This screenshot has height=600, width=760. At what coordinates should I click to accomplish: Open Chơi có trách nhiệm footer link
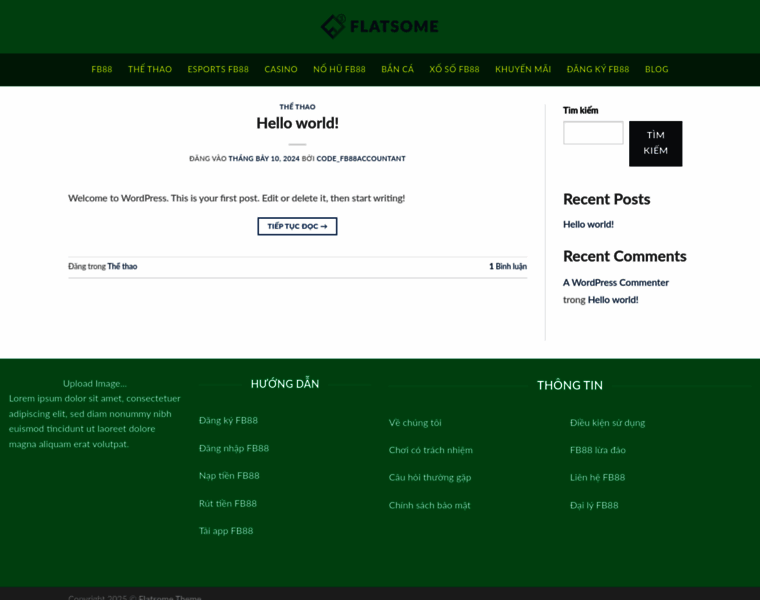coord(430,450)
